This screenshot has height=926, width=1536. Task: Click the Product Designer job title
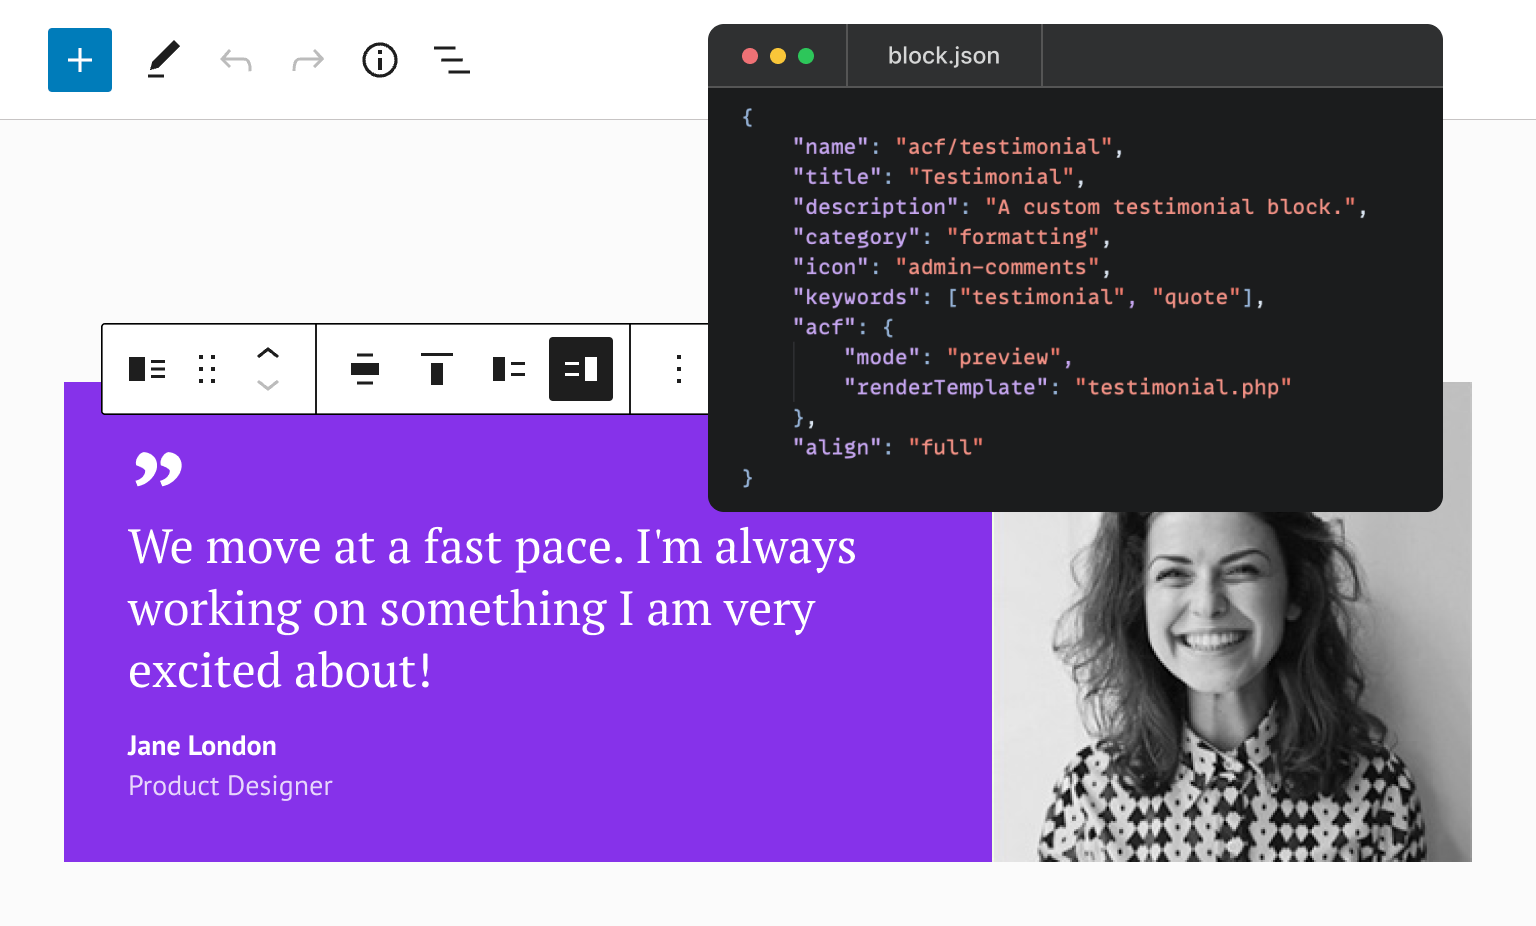coord(230,786)
